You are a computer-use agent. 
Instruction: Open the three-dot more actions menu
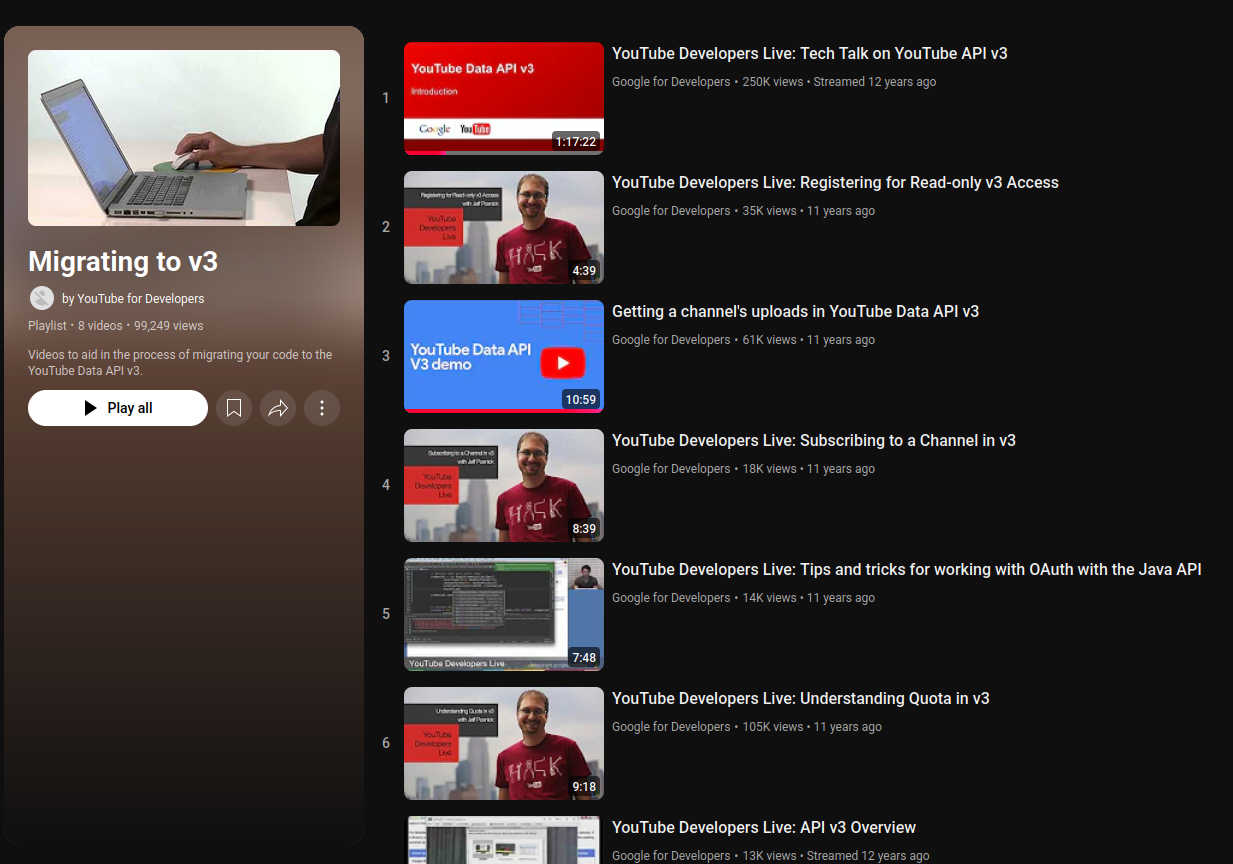(322, 408)
